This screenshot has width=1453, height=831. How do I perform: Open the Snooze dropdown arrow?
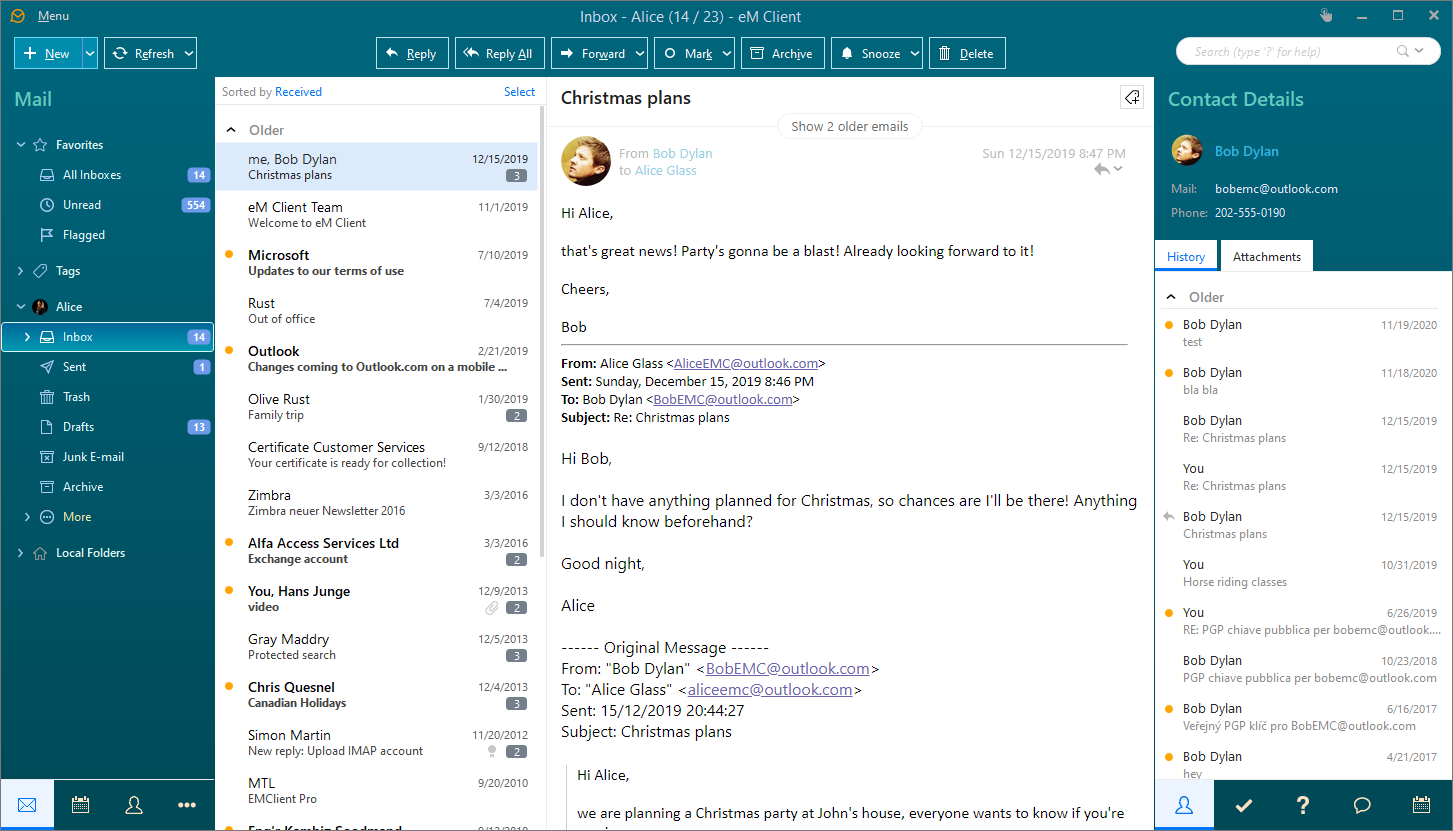click(x=915, y=54)
